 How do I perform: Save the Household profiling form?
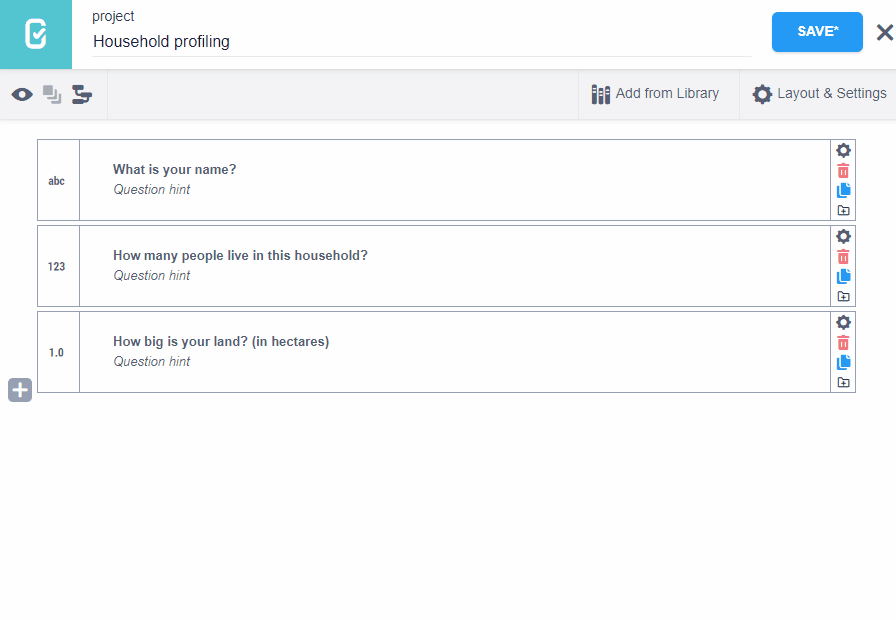coord(817,32)
